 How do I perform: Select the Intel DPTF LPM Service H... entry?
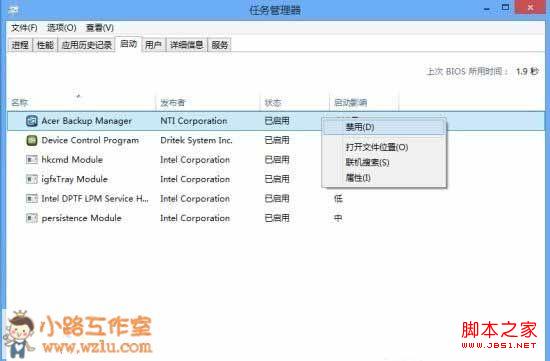(95, 199)
